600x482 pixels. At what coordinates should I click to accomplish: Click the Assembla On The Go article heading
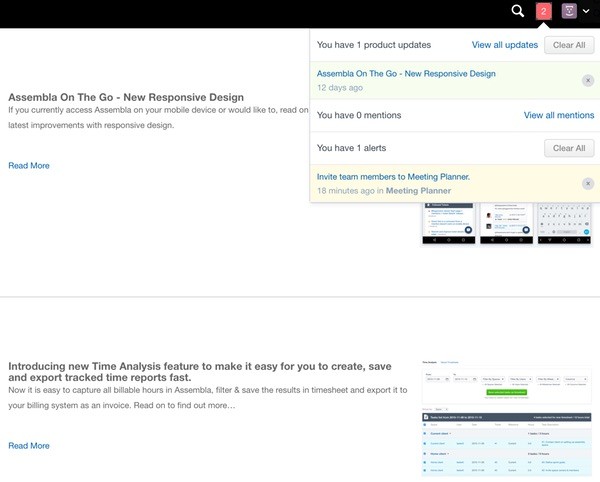coord(126,97)
